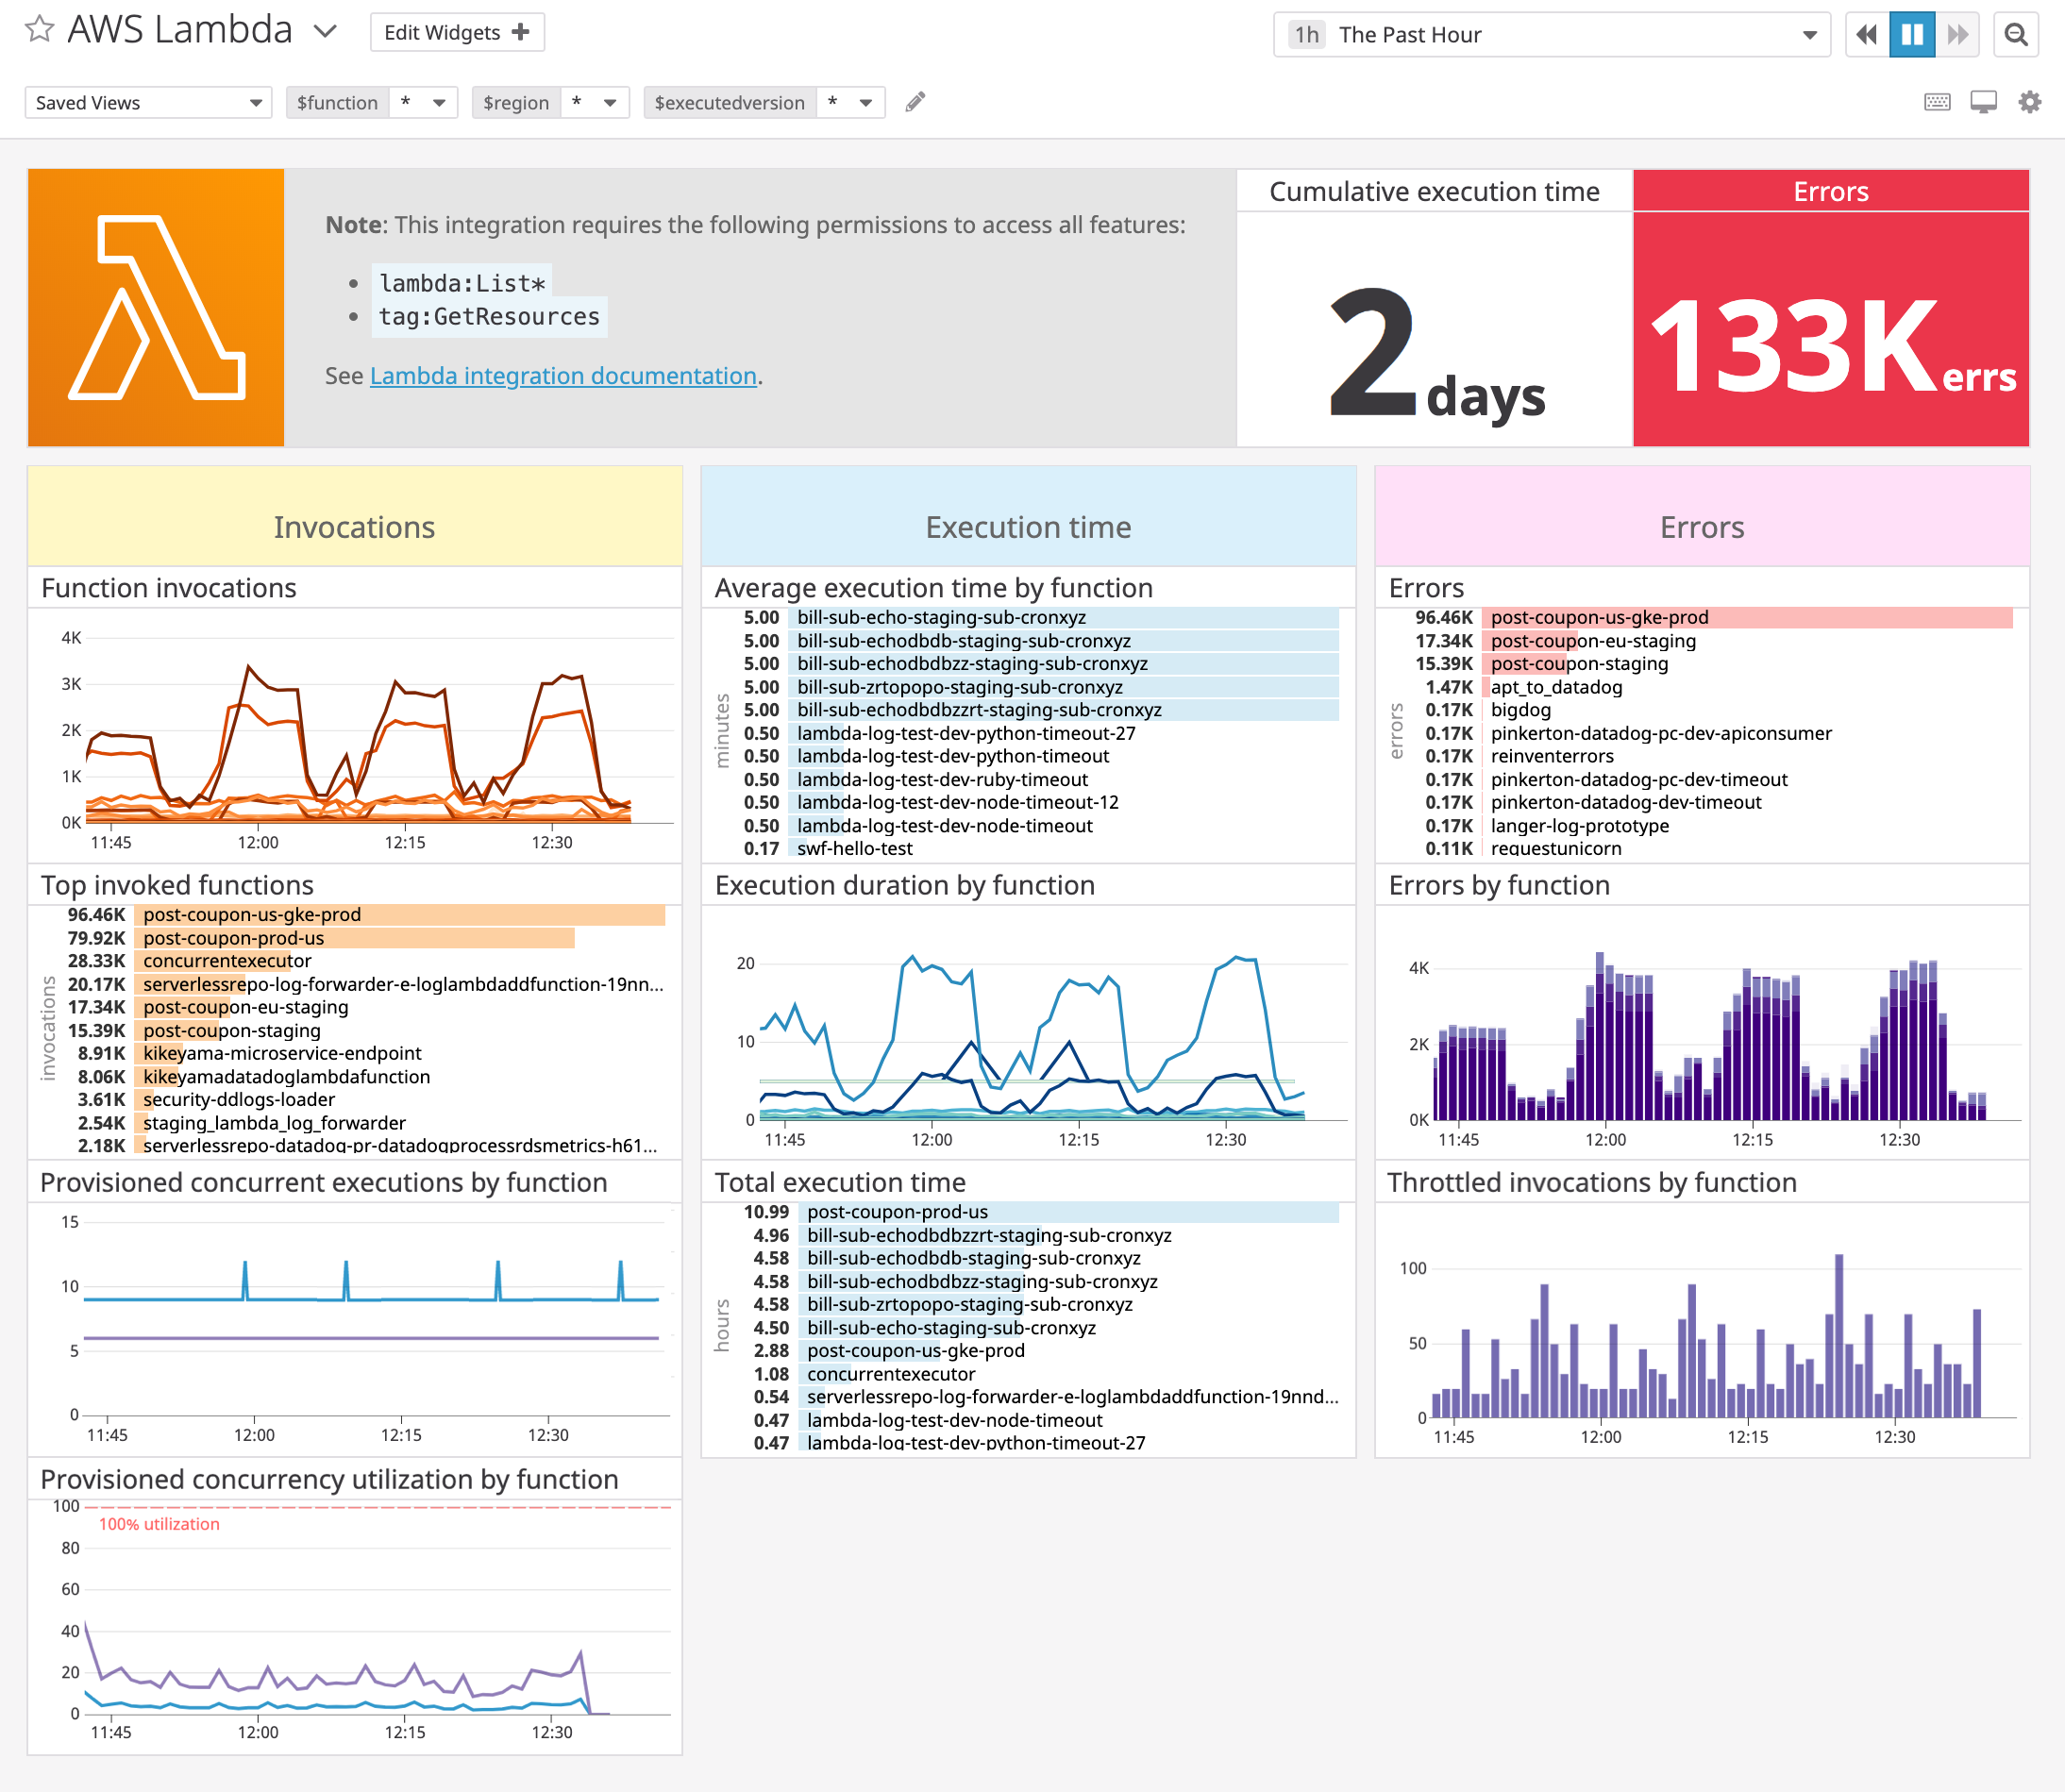Click the zoom out magnifier icon
Viewport: 2065px width, 1792px height.
pyautogui.click(x=2017, y=33)
